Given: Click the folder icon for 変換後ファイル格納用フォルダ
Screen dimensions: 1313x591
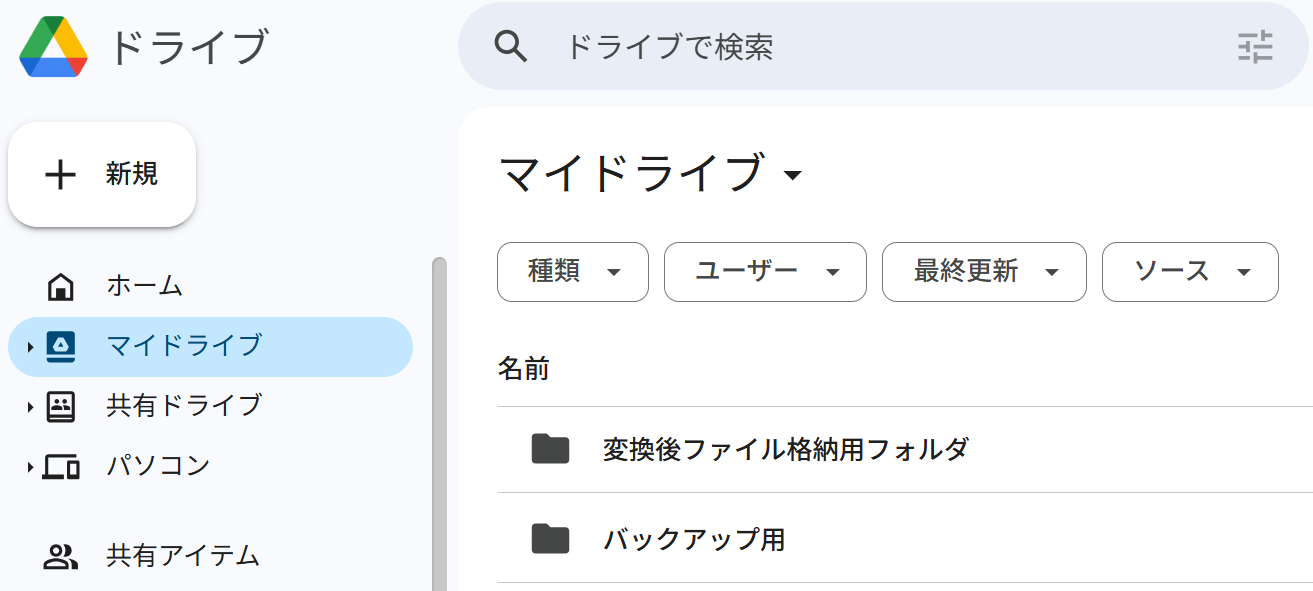Looking at the screenshot, I should (550, 449).
